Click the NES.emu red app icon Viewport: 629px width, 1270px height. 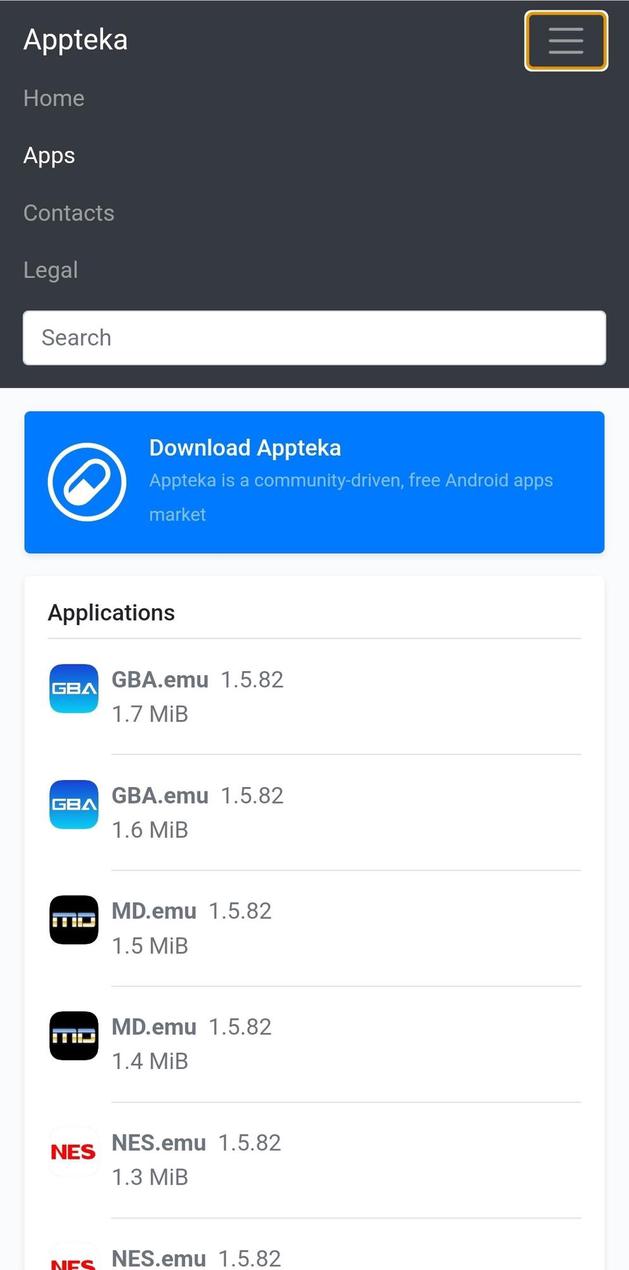click(72, 1151)
